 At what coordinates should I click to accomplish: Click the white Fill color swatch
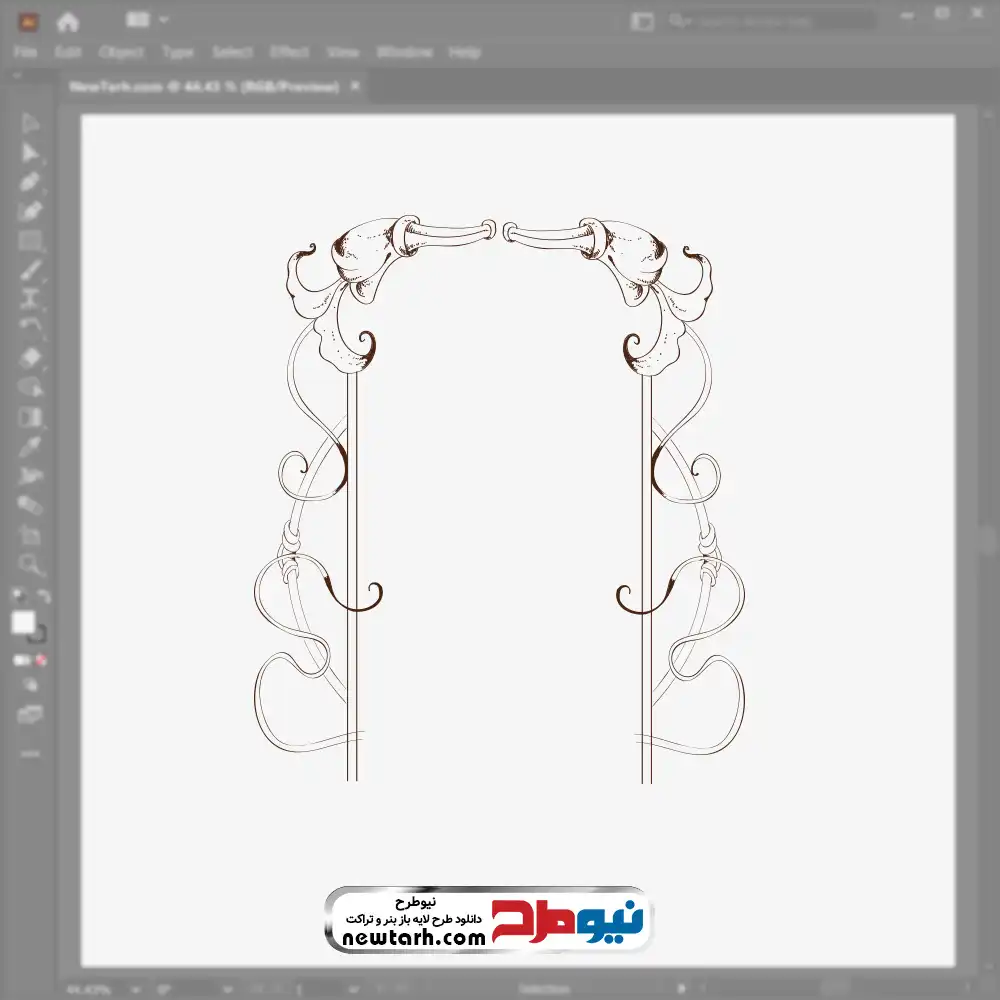[24, 623]
